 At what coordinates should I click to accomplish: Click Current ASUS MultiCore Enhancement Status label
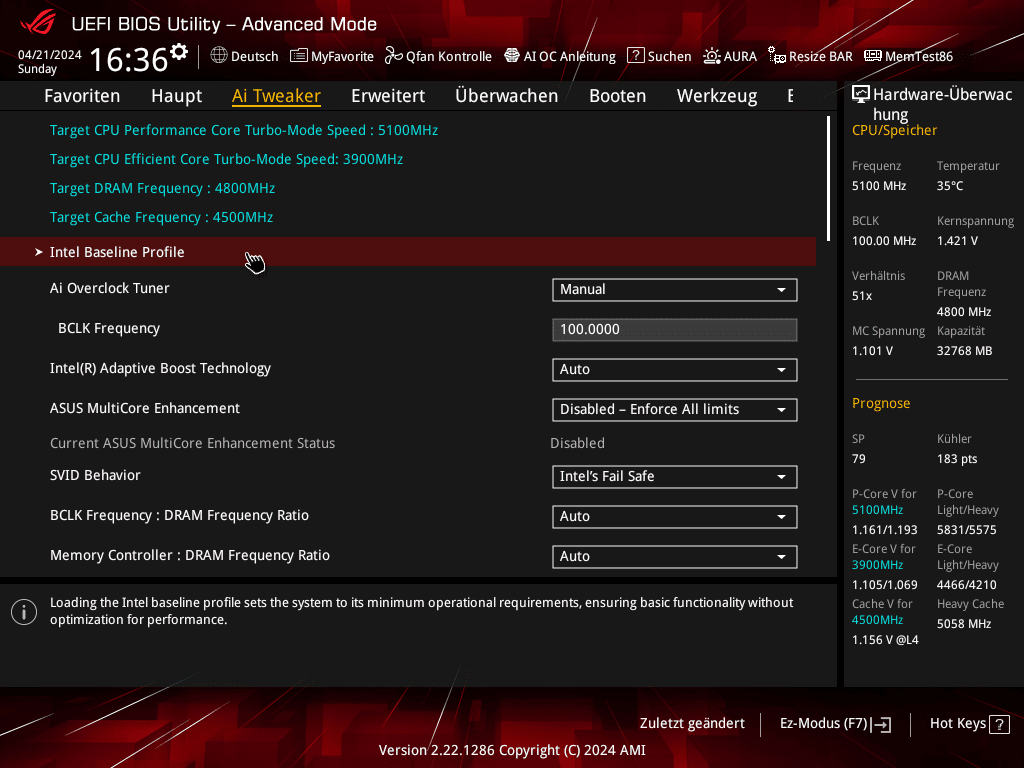193,443
